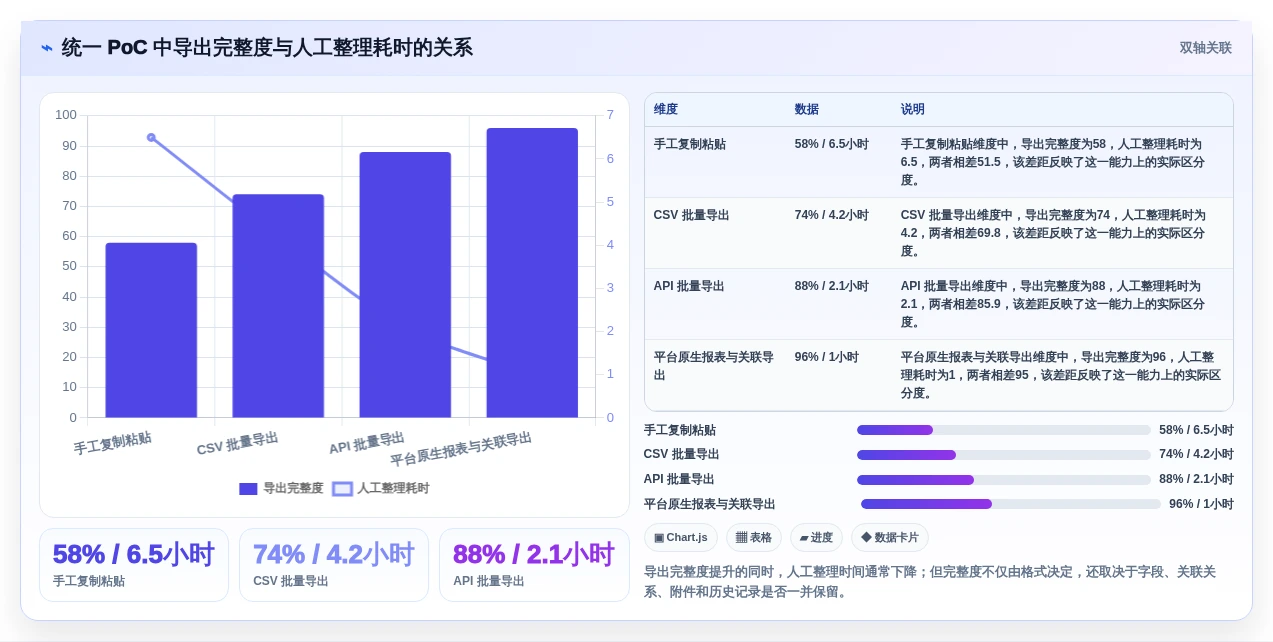Click table value 58% / 6.5小时

click(x=832, y=144)
